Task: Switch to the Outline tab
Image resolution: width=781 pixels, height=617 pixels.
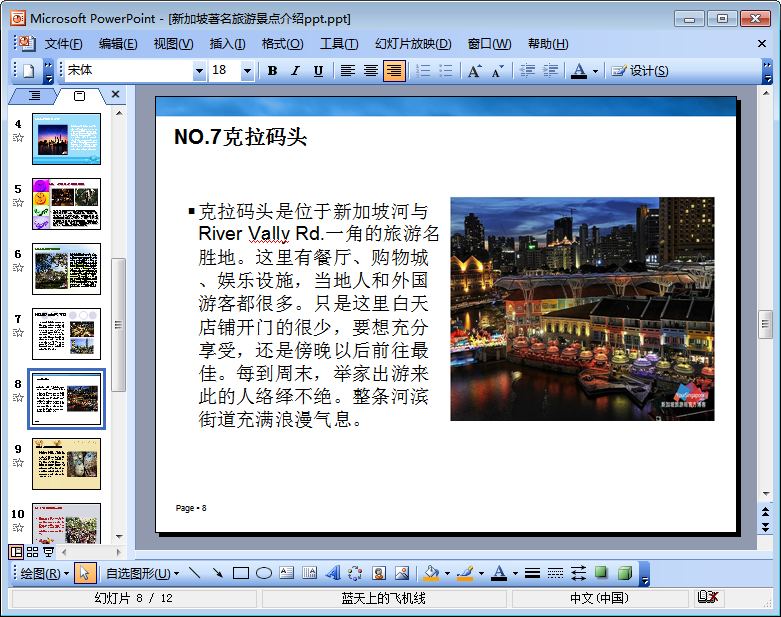Action: pos(34,96)
